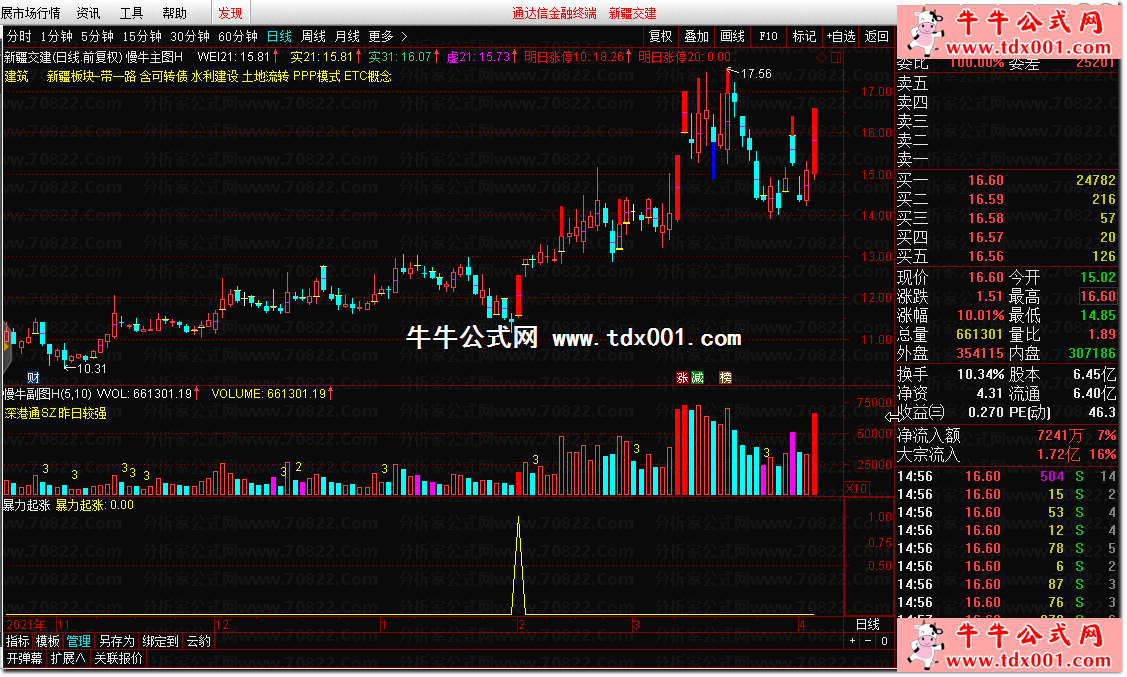Click the split-window rectangle icon in chart corner
Screen dimensions: 1127x677
[836, 57]
